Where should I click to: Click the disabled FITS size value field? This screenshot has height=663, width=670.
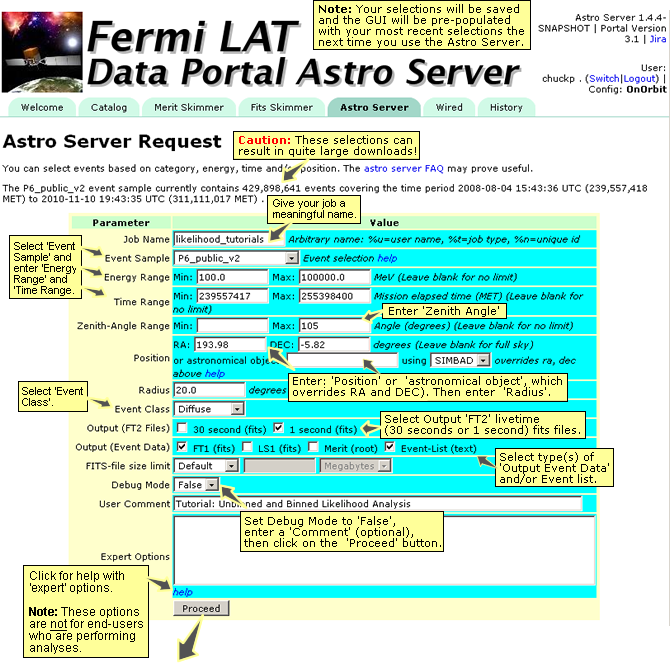[x=279, y=466]
